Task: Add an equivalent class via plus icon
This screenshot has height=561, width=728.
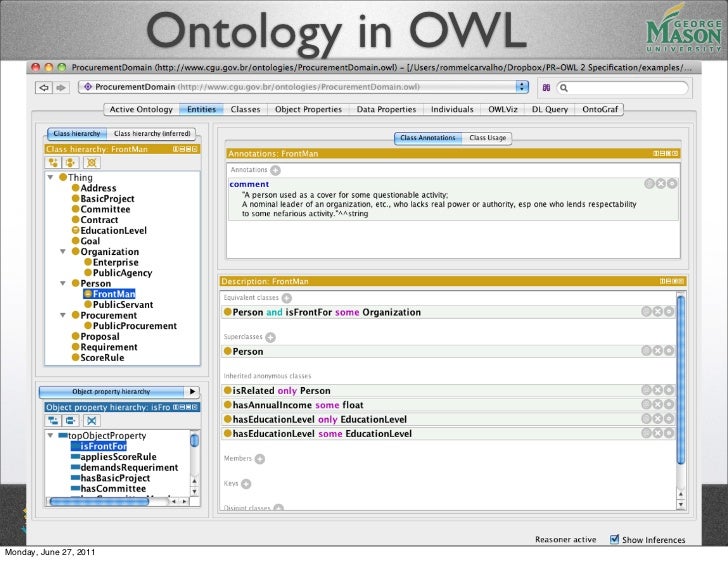Action: 286,298
